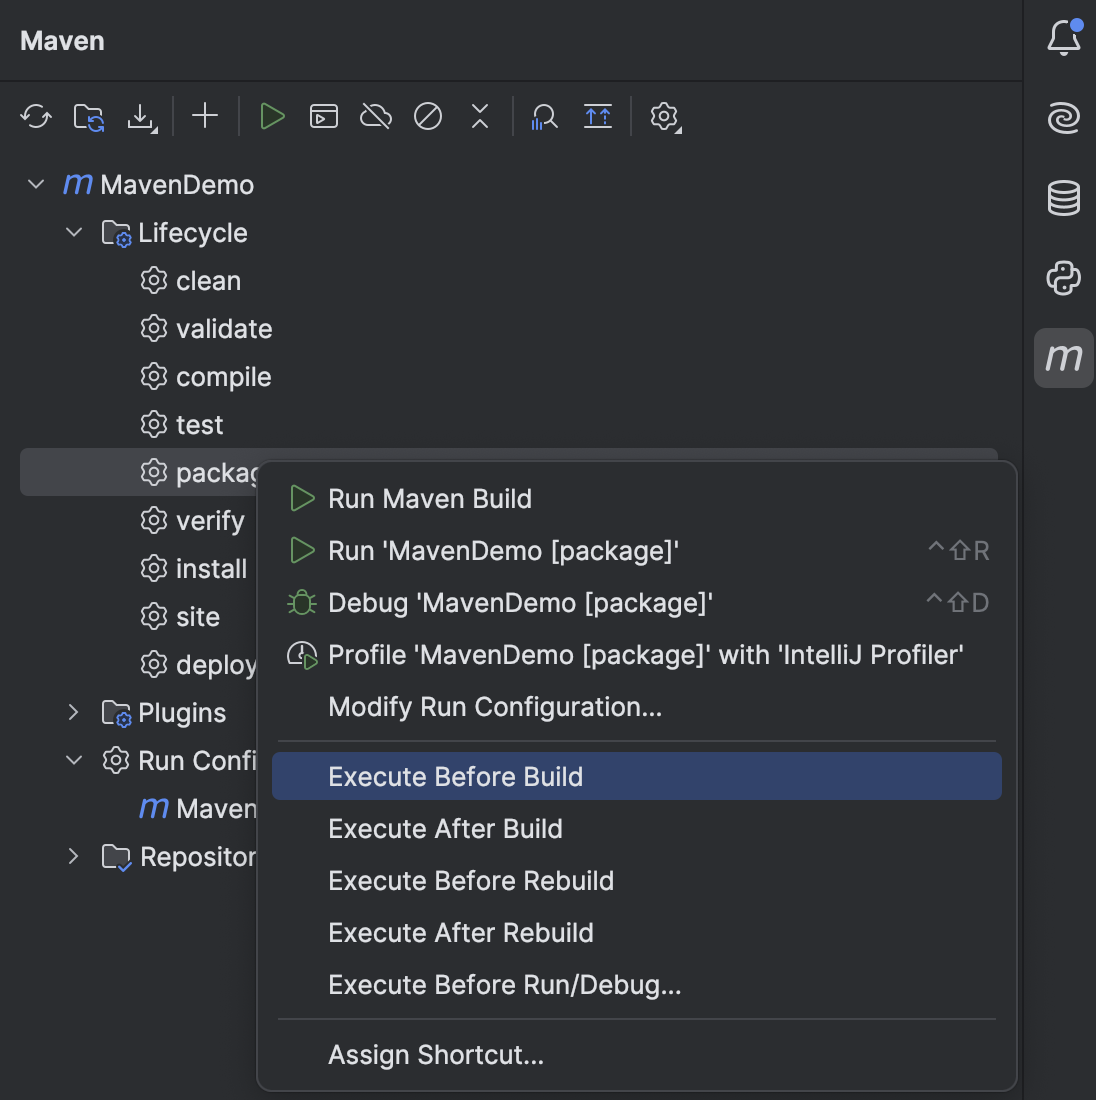Execute a Maven goal via the toolbar icon
Screen dimensions: 1096x1100
(323, 116)
